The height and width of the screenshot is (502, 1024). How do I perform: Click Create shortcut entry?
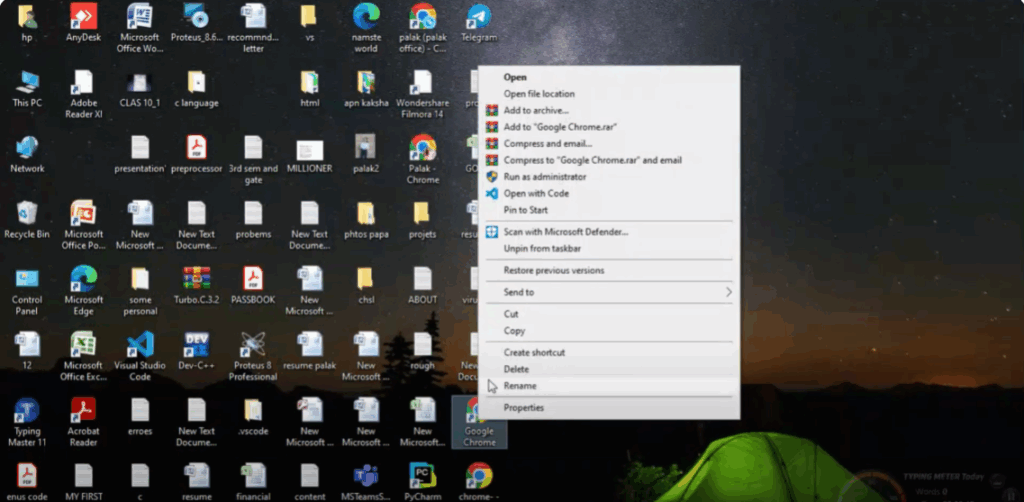[534, 353]
